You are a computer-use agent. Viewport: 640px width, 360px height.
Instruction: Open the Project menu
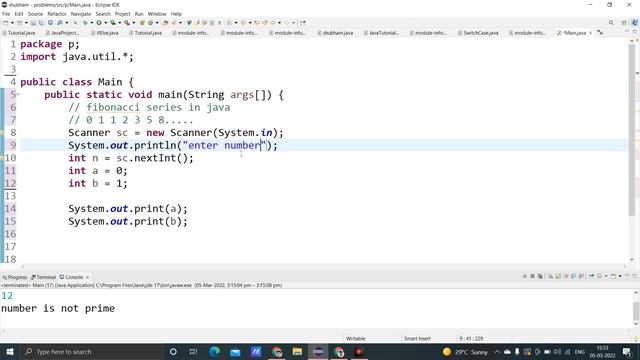[x=122, y=14]
